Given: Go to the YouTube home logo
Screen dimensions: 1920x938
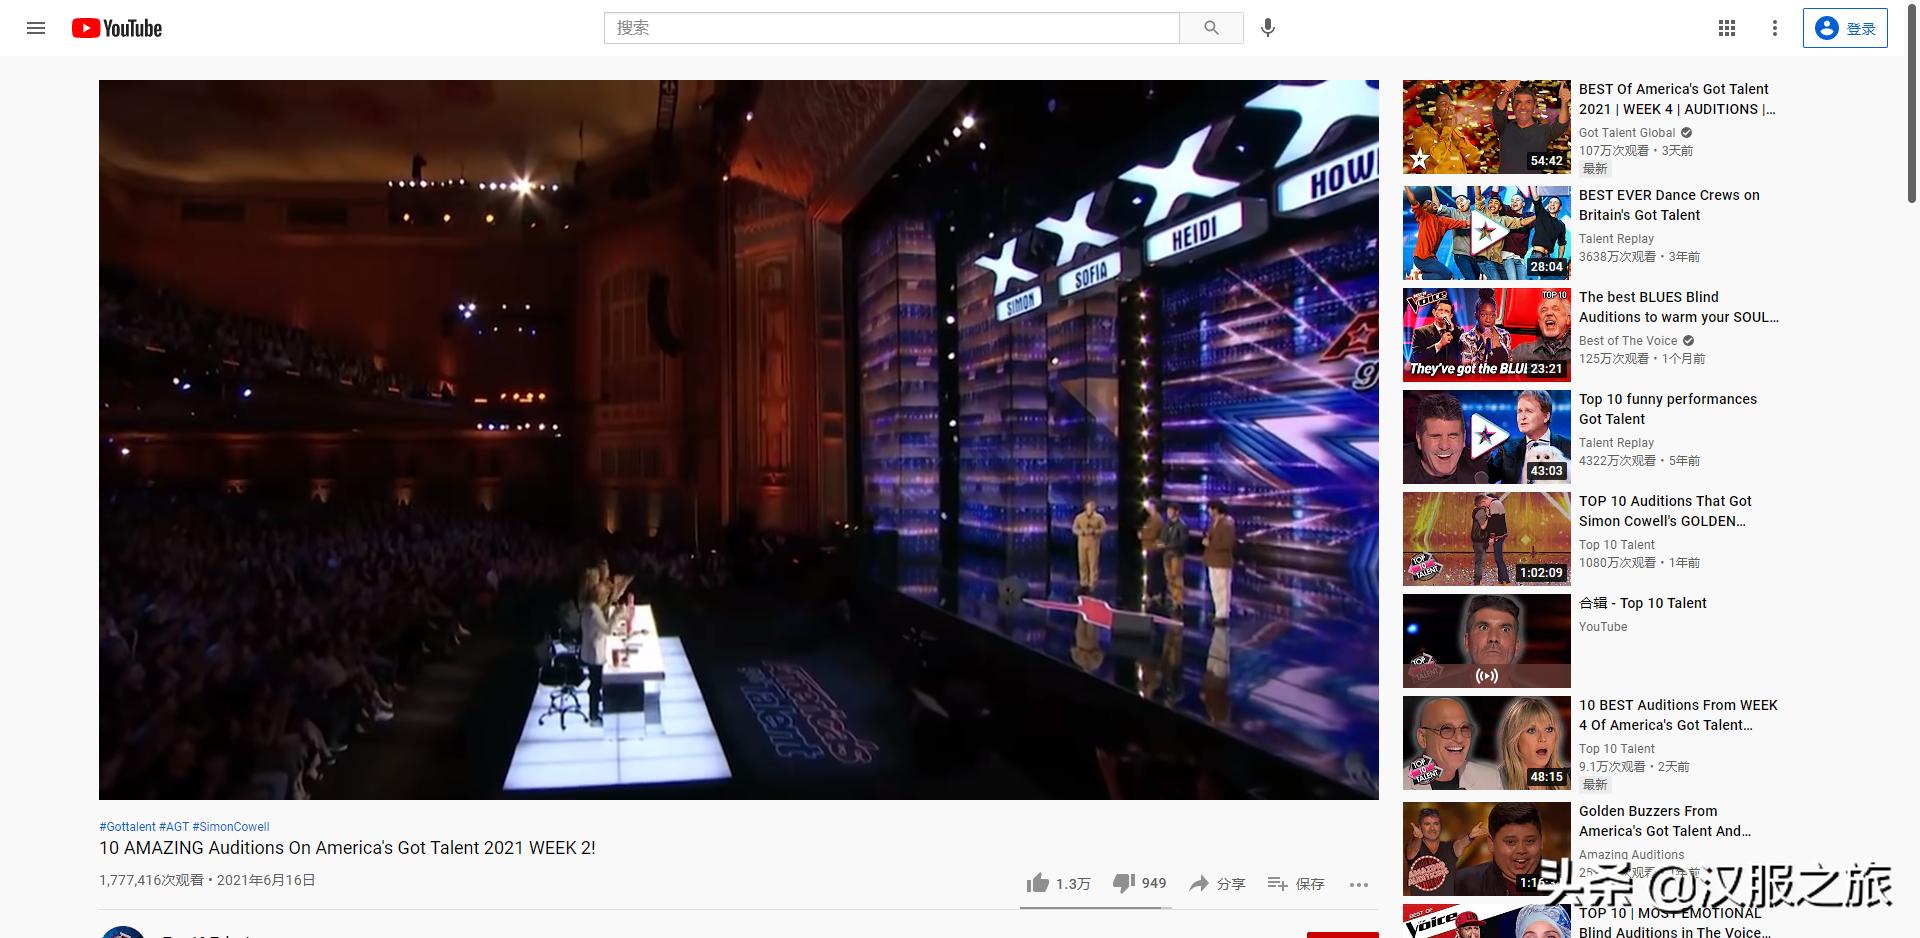Looking at the screenshot, I should pyautogui.click(x=117, y=28).
